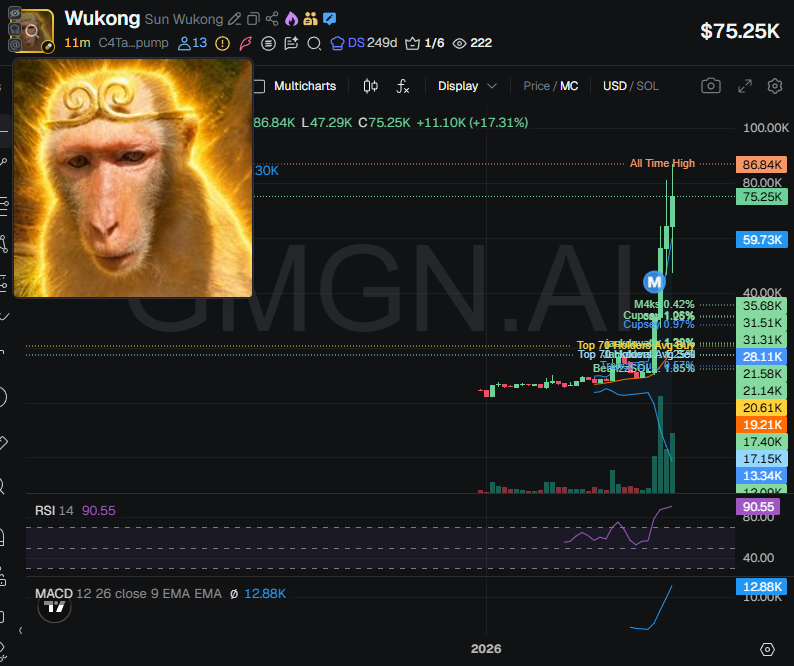Click the circled list lines icon
Viewport: 794px width, 666px height.
click(x=268, y=44)
